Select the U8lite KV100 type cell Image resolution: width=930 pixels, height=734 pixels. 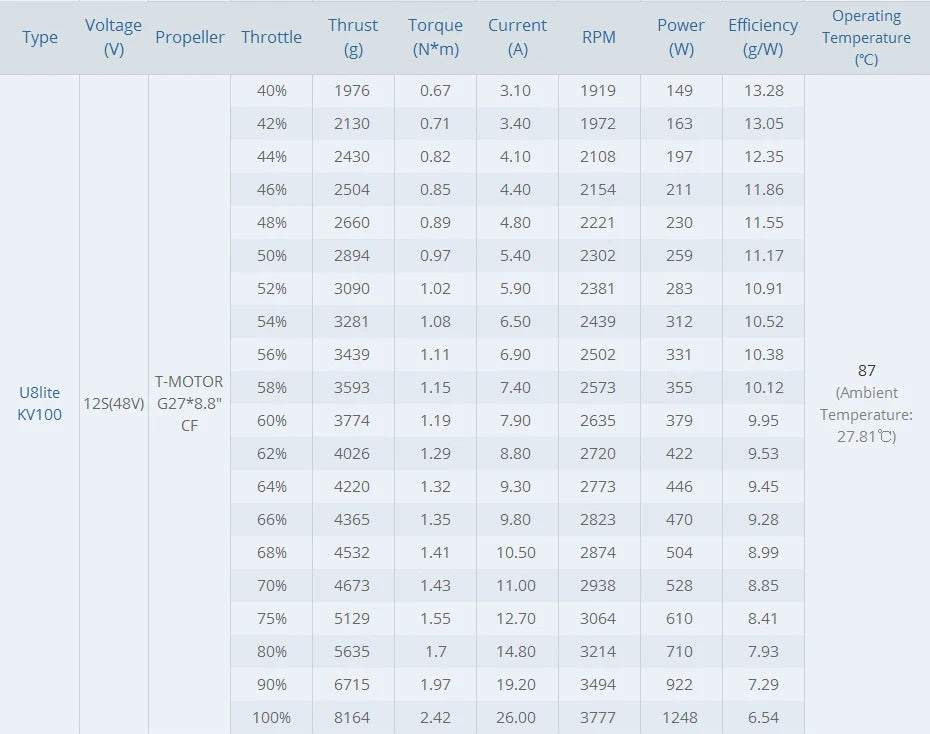click(40, 404)
